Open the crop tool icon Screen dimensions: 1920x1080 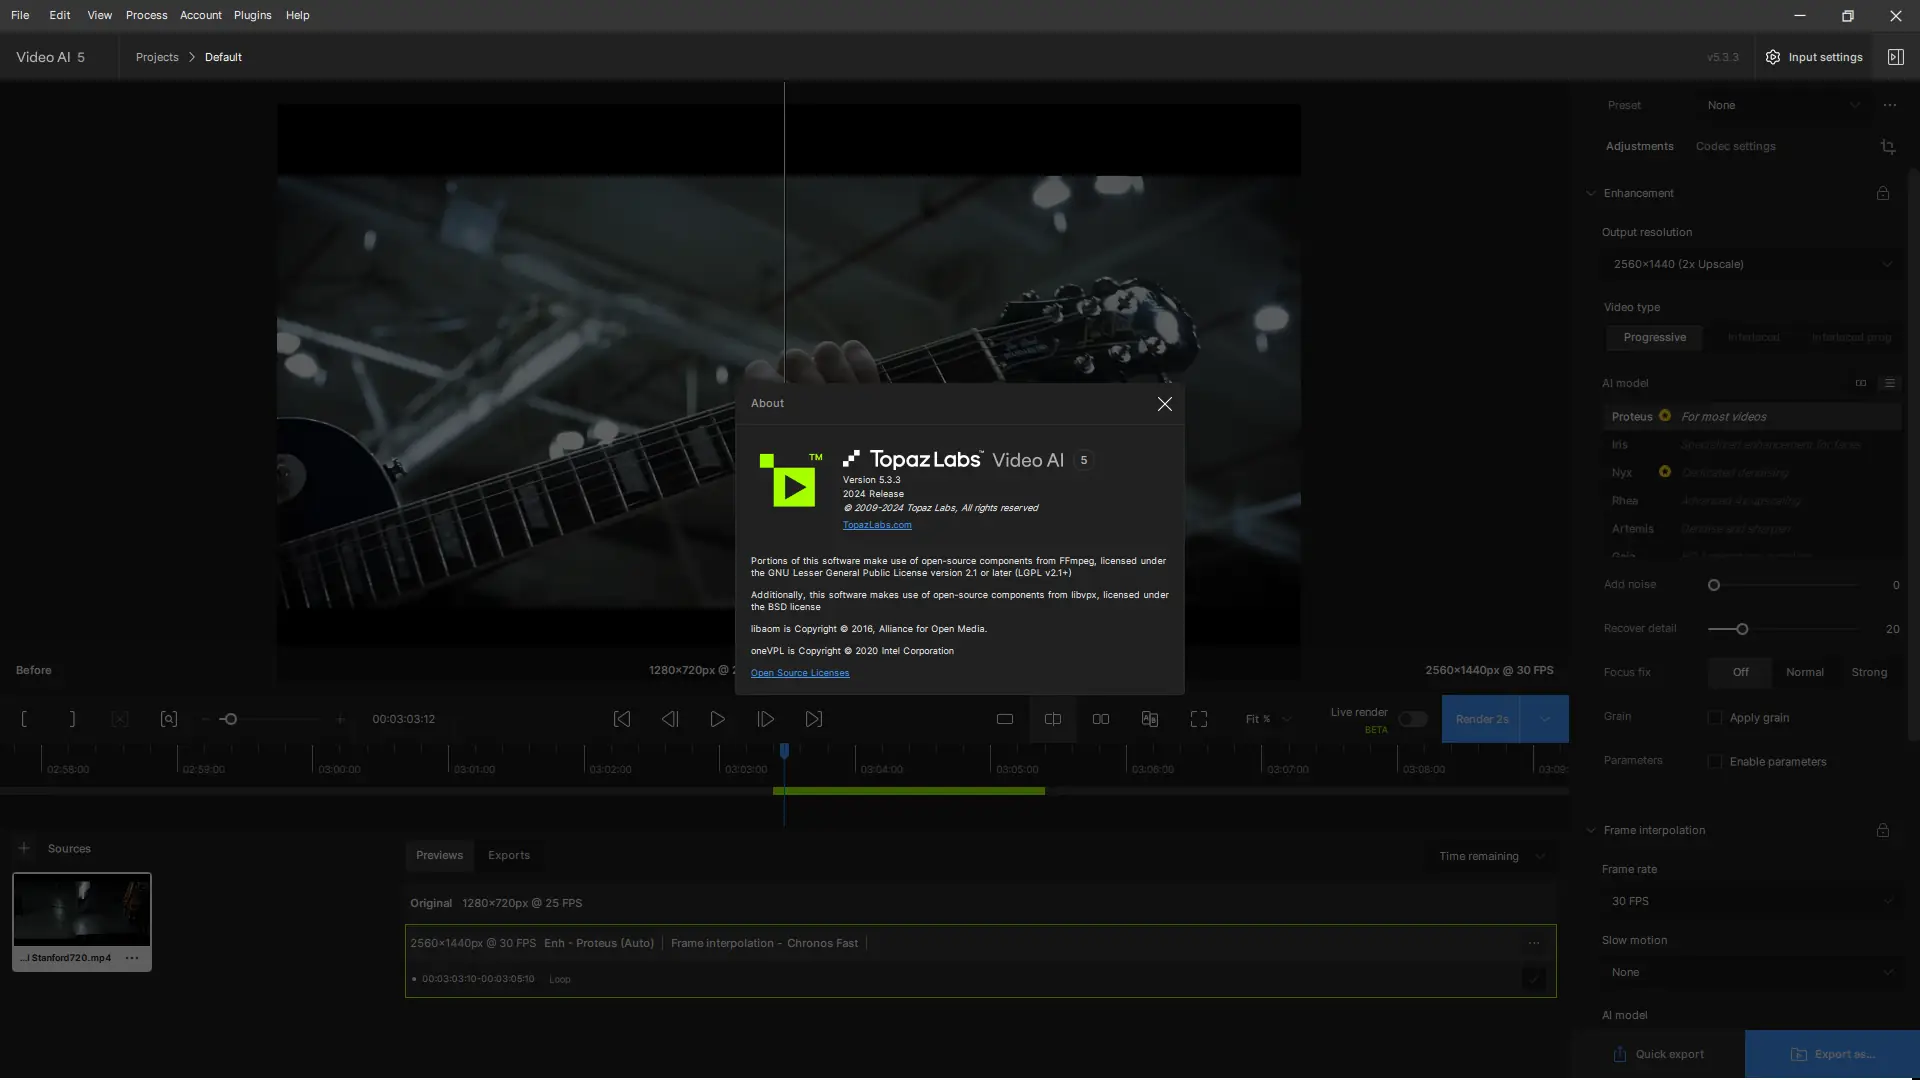tap(1887, 147)
